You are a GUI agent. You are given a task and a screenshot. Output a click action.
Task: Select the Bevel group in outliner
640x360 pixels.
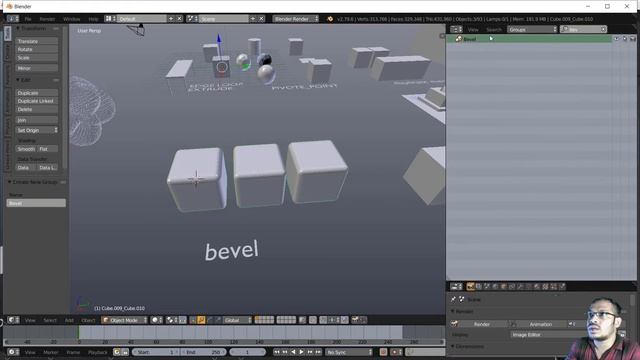click(x=469, y=39)
